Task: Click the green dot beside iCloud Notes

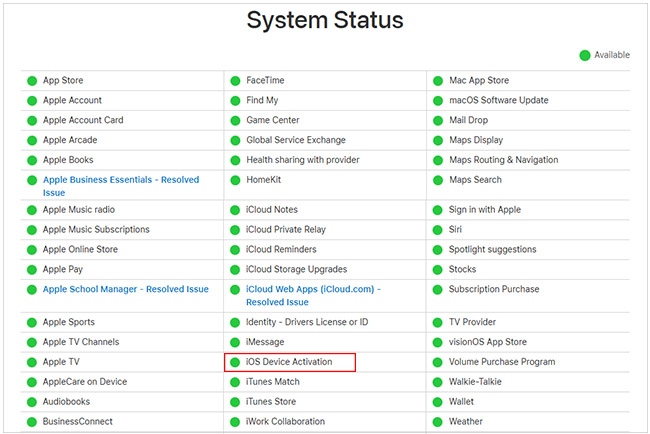Action: [x=235, y=210]
